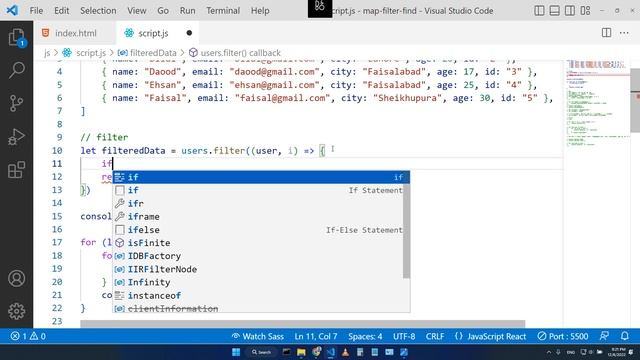Click Spaces: 4 indentation setting
The image size is (640, 360).
[x=365, y=336]
